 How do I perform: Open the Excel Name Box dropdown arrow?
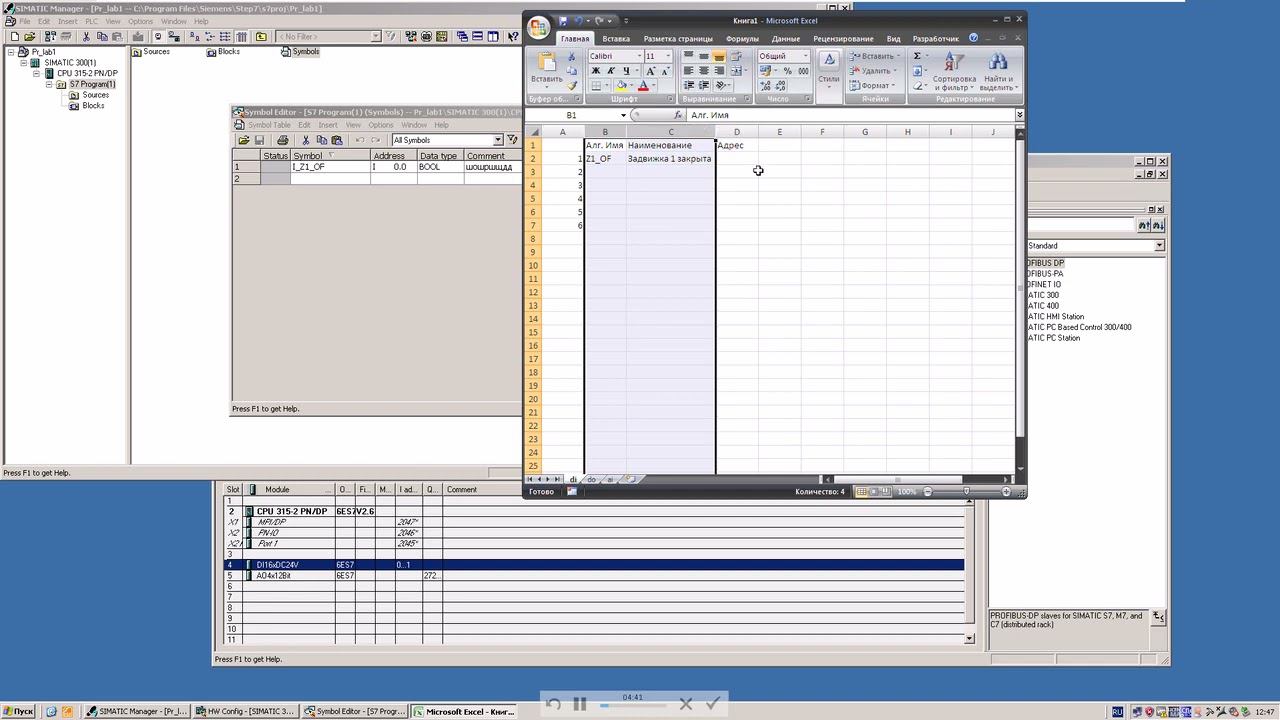tap(623, 115)
